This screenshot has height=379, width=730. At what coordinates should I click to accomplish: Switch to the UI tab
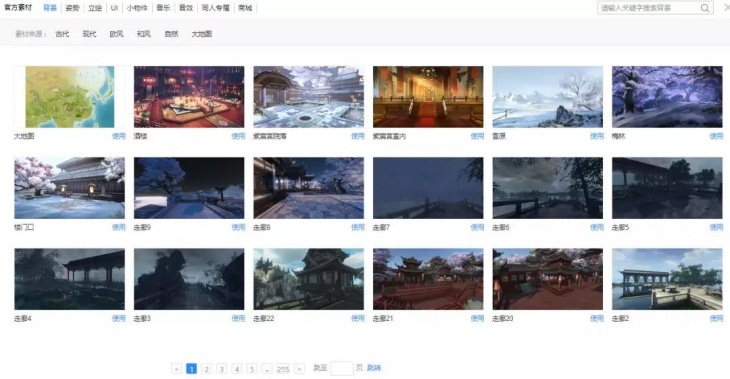click(115, 8)
